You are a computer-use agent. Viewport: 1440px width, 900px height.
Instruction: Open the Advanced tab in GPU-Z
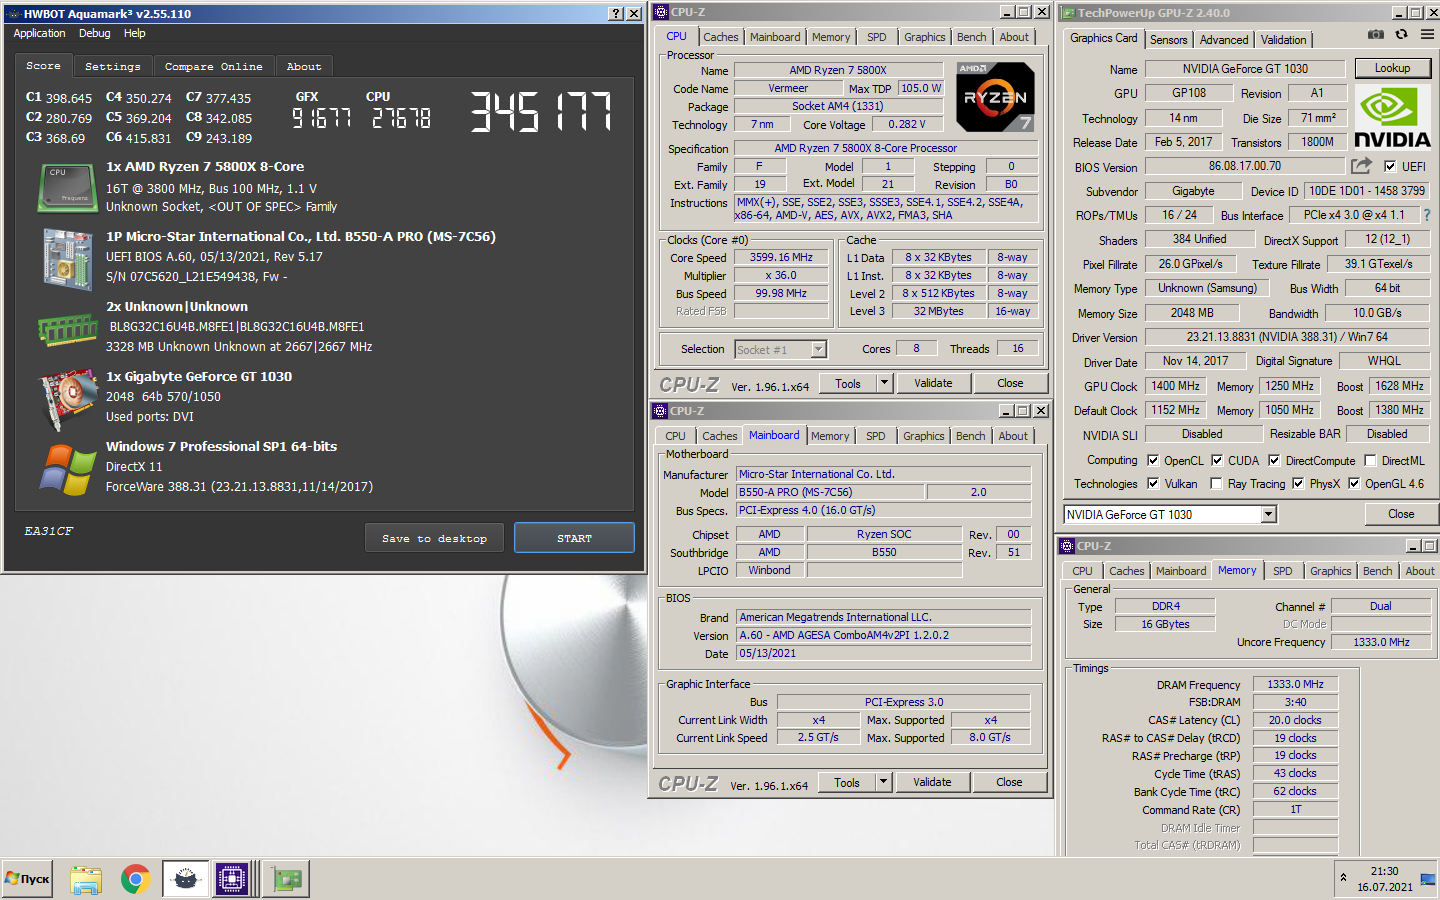point(1224,39)
